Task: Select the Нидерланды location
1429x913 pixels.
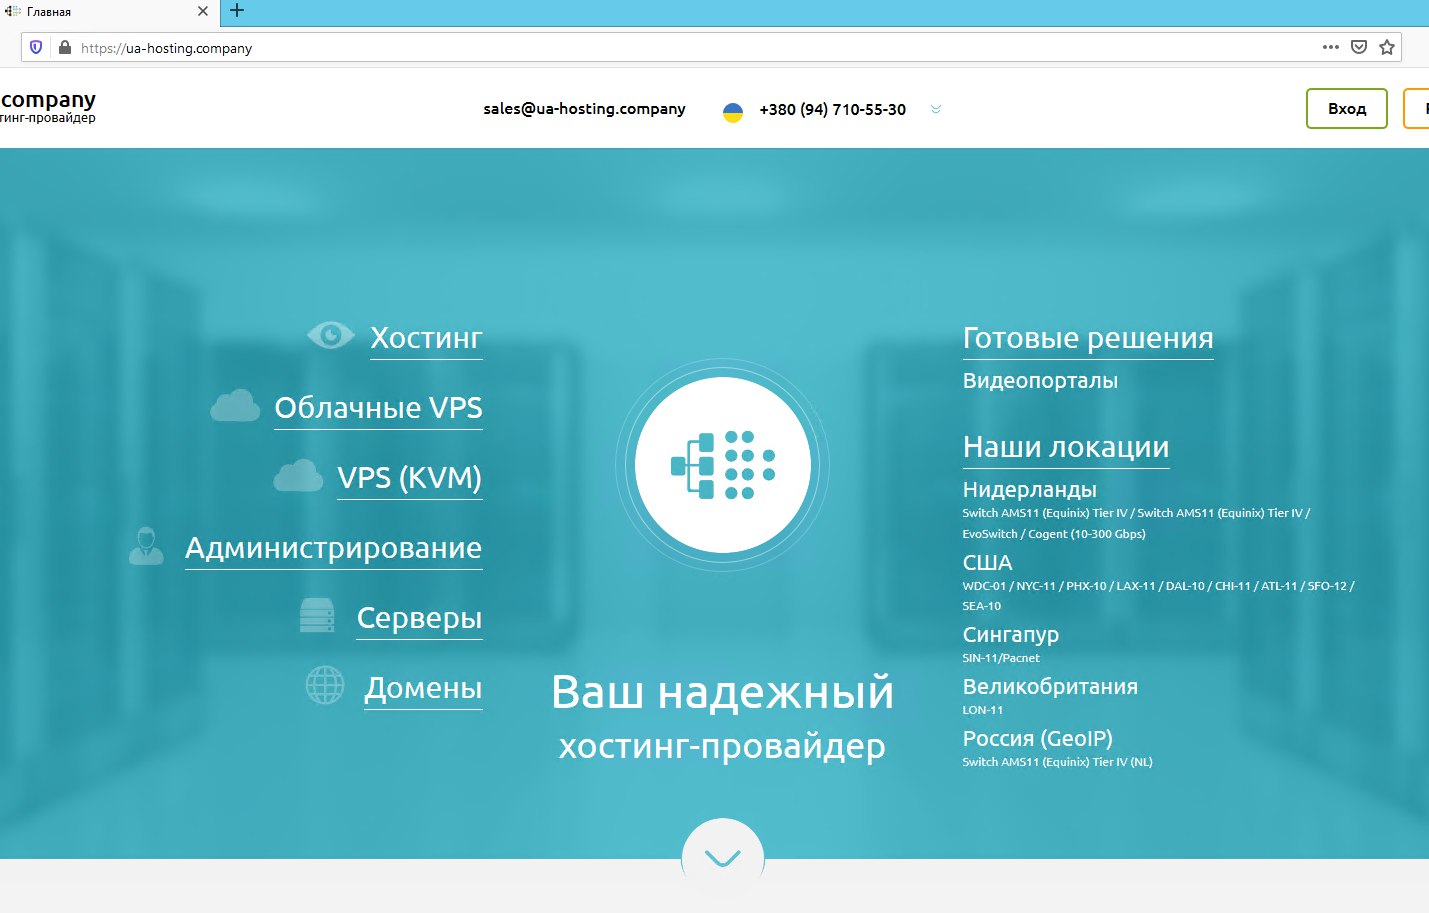Action: tap(1030, 490)
